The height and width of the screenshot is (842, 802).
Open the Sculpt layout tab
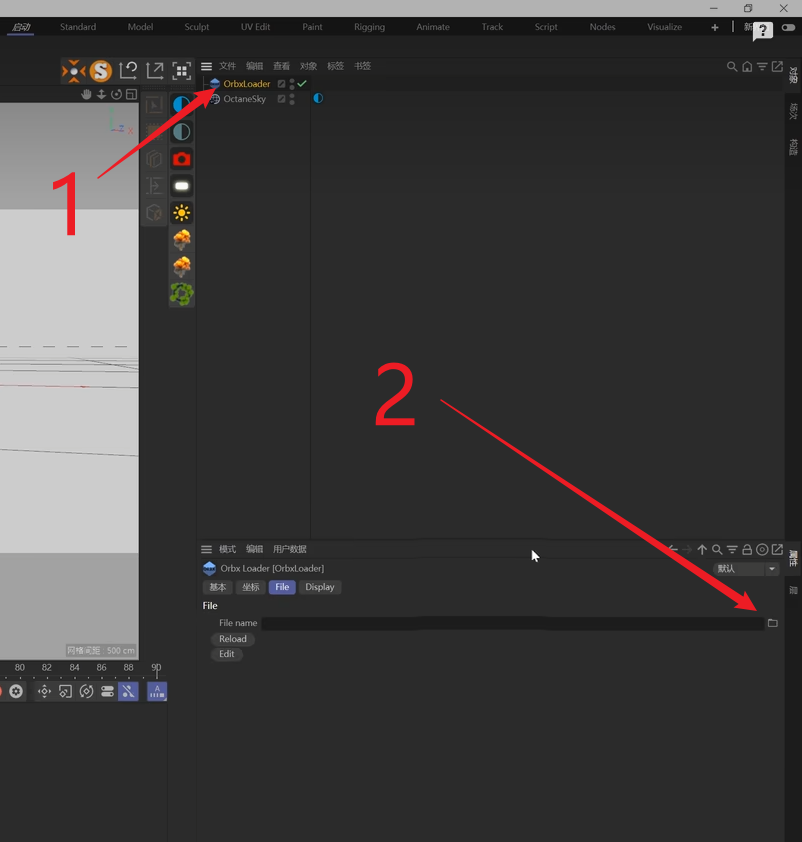click(x=197, y=27)
